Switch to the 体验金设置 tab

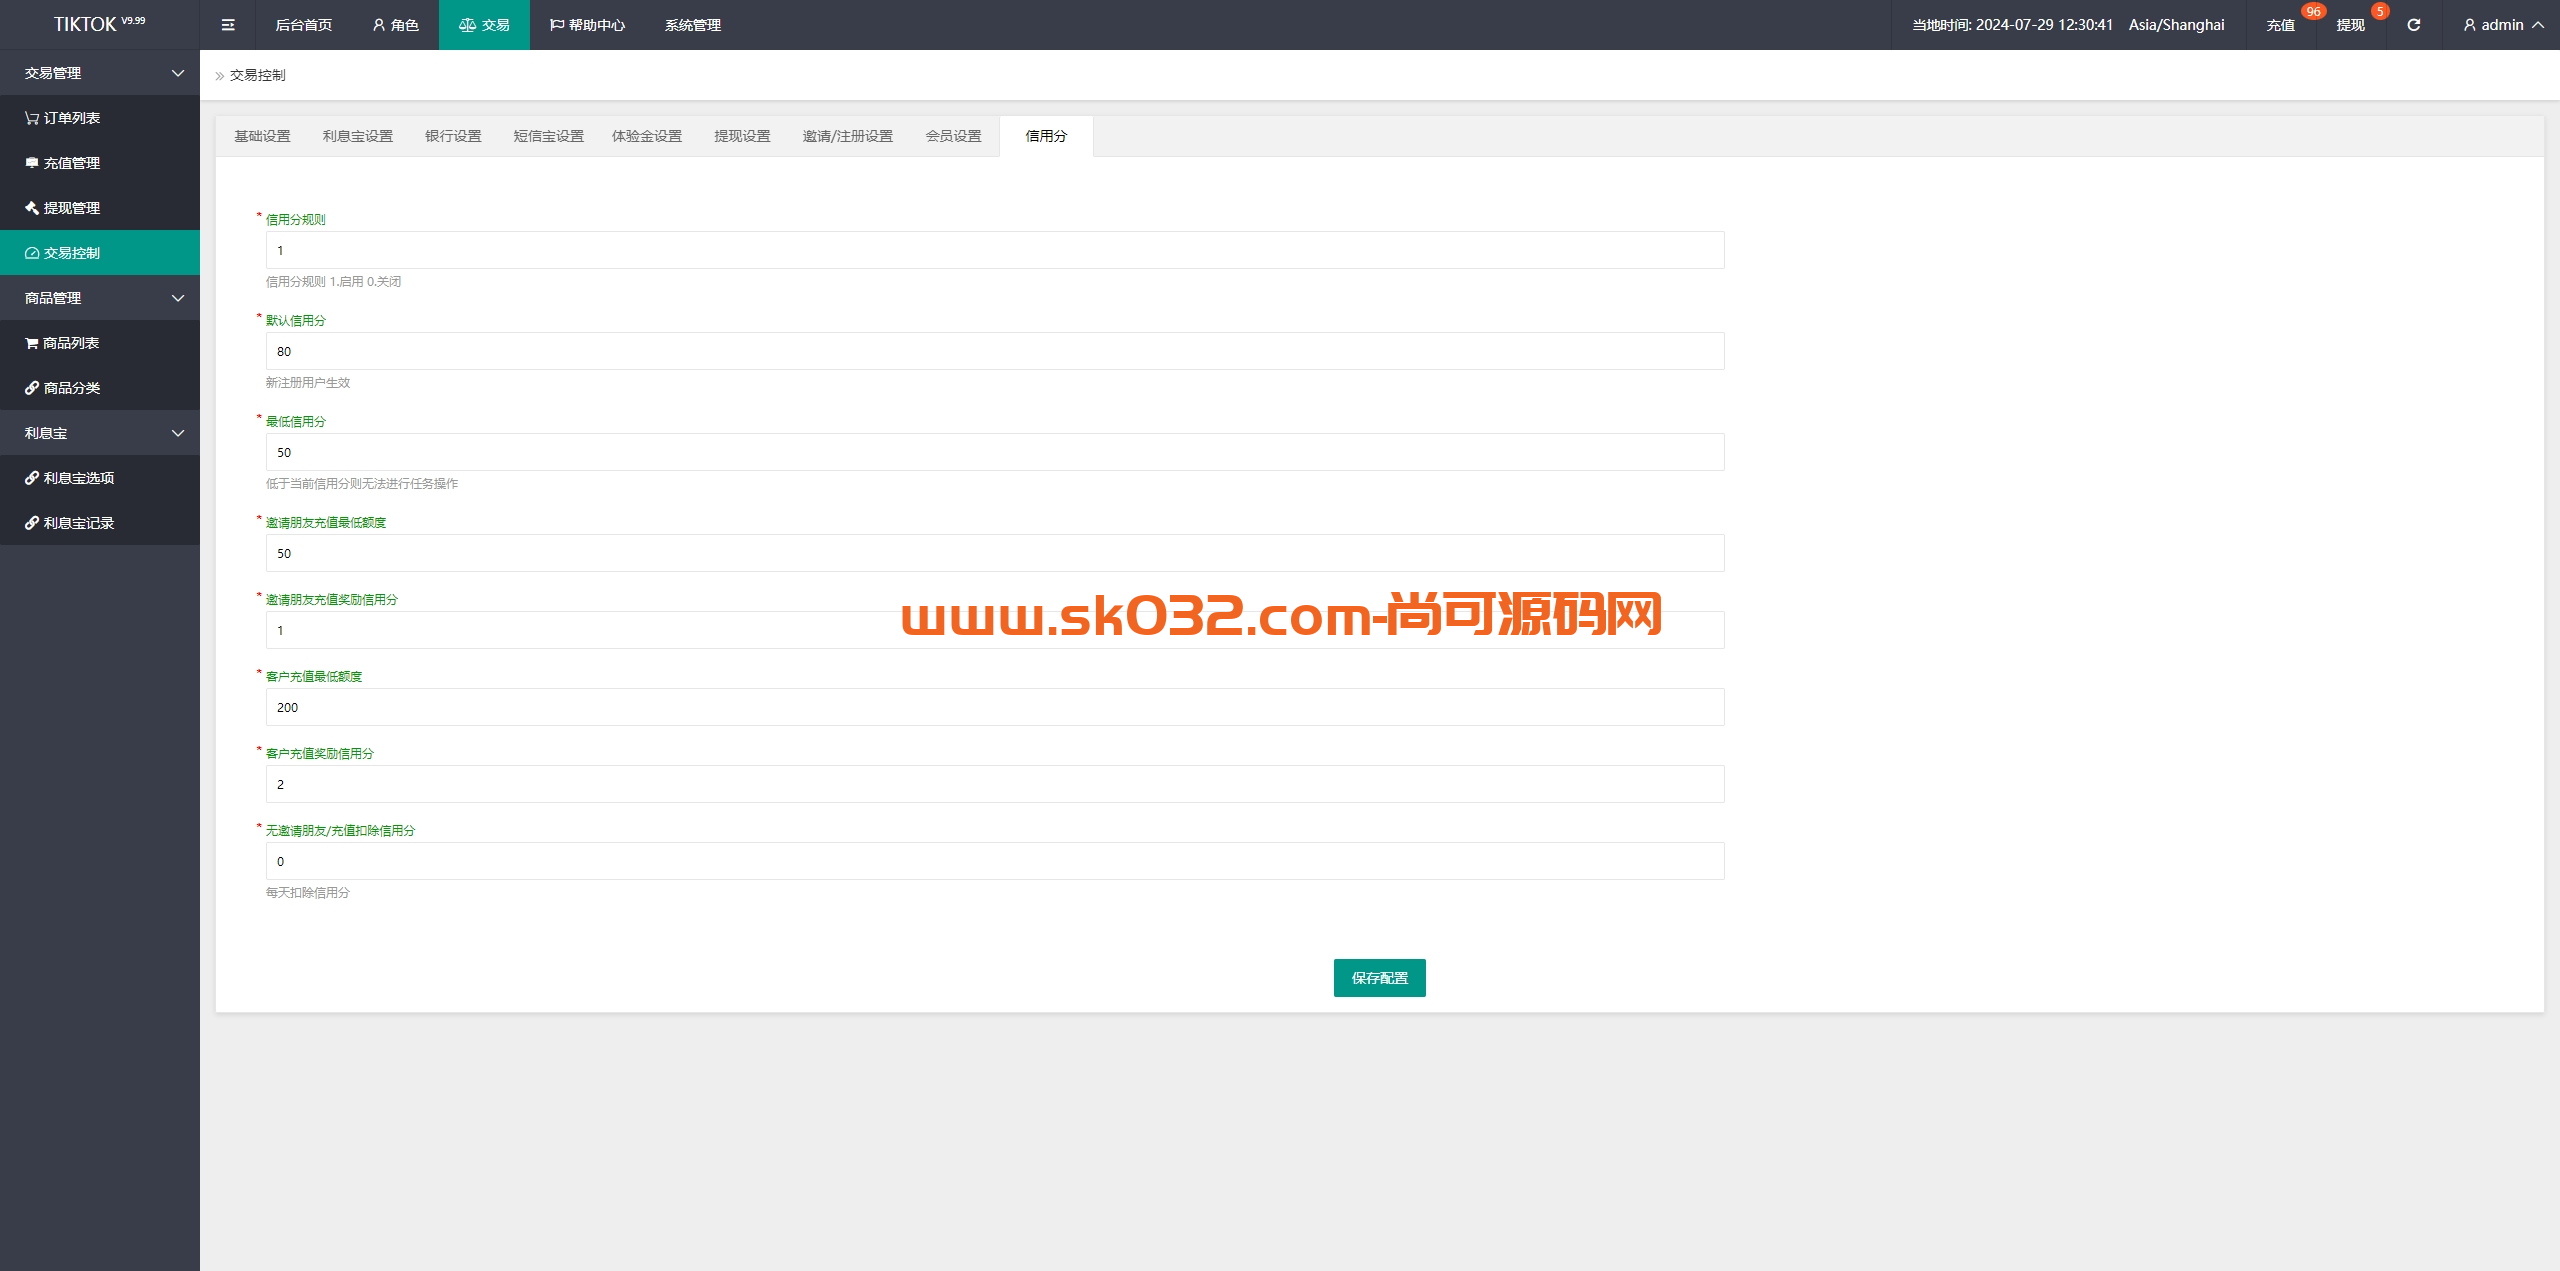click(x=647, y=136)
